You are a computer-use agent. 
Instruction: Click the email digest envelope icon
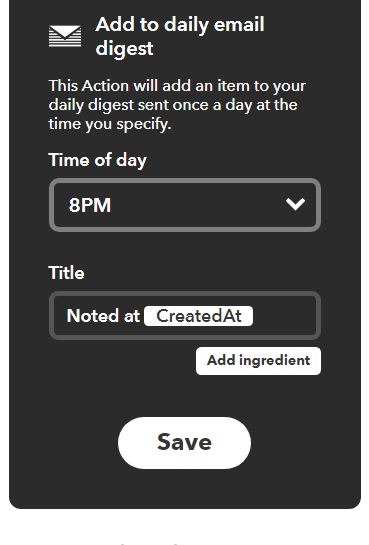[x=65, y=36]
